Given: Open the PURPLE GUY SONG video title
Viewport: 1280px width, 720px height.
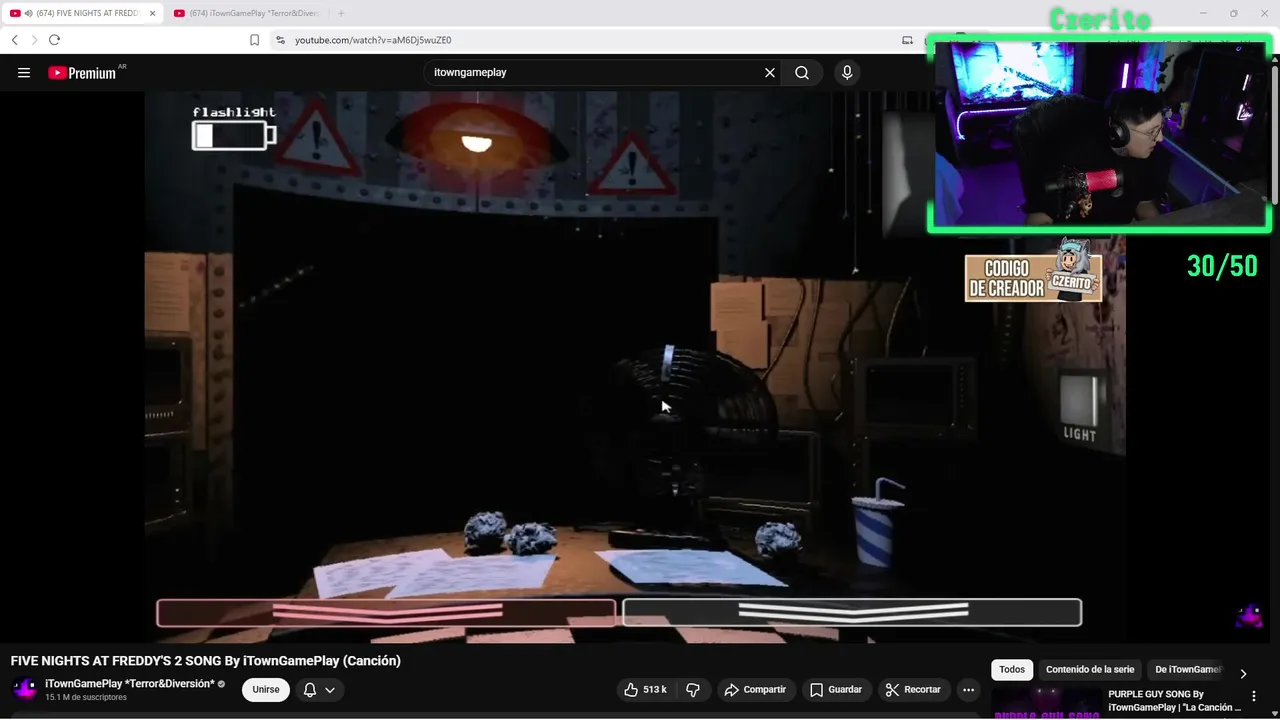Looking at the screenshot, I should pos(1174,701).
